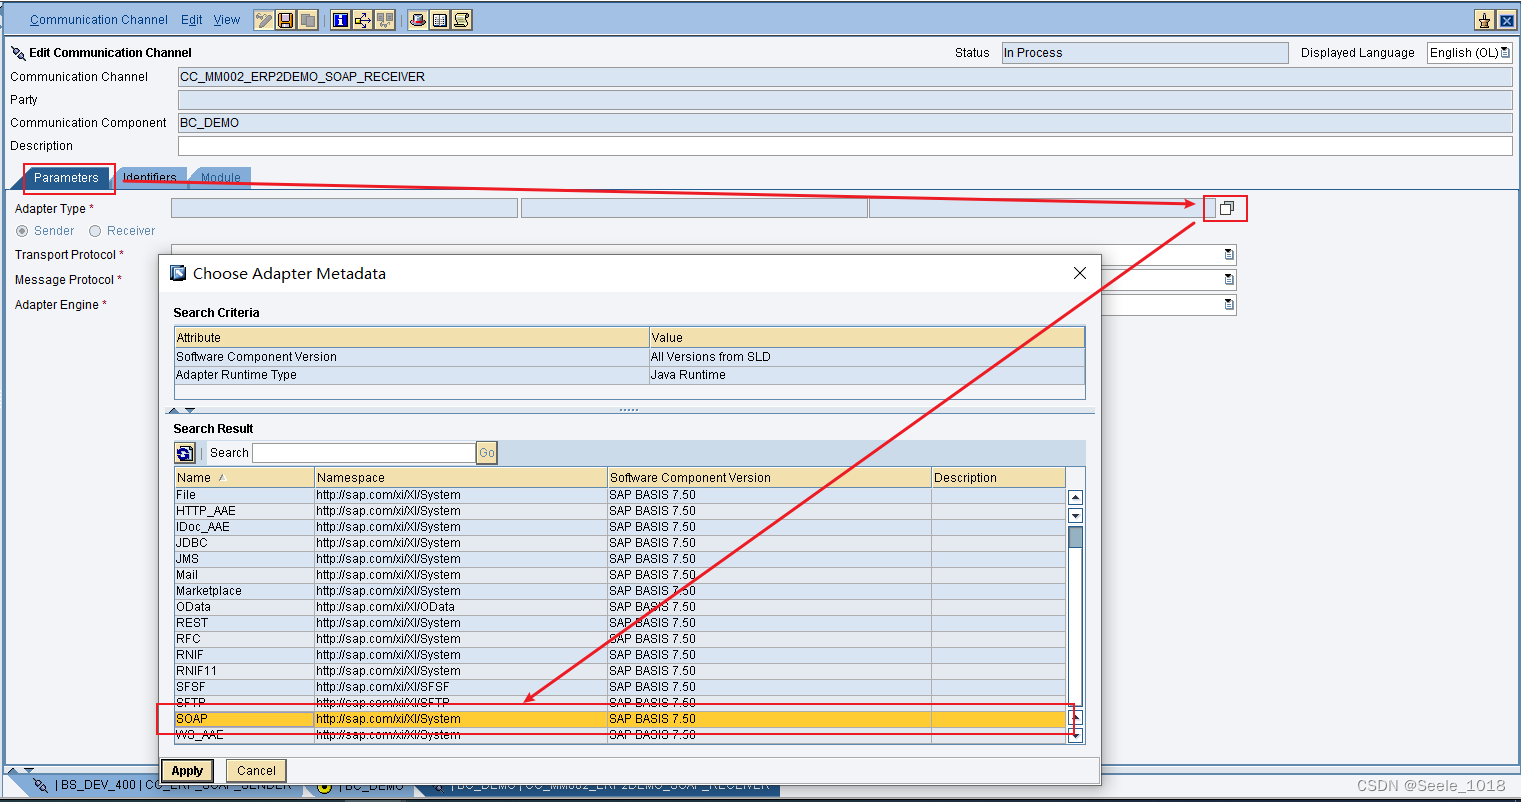The width and height of the screenshot is (1521, 802).
Task: Click the Communication Component field BC_DEMO
Action: point(845,123)
